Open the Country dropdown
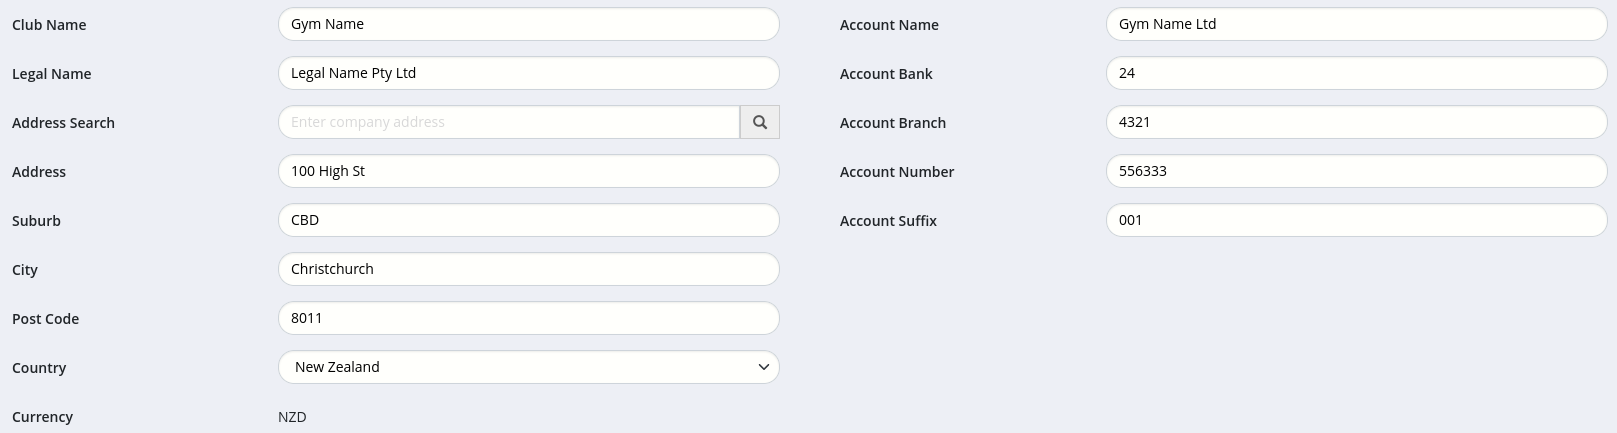The width and height of the screenshot is (1617, 433). (528, 367)
